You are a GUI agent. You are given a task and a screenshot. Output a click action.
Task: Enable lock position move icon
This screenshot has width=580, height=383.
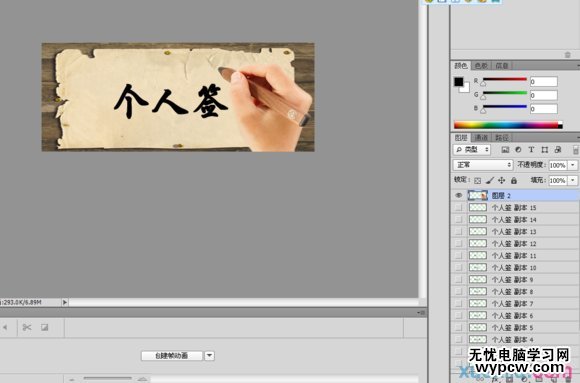[x=502, y=181]
